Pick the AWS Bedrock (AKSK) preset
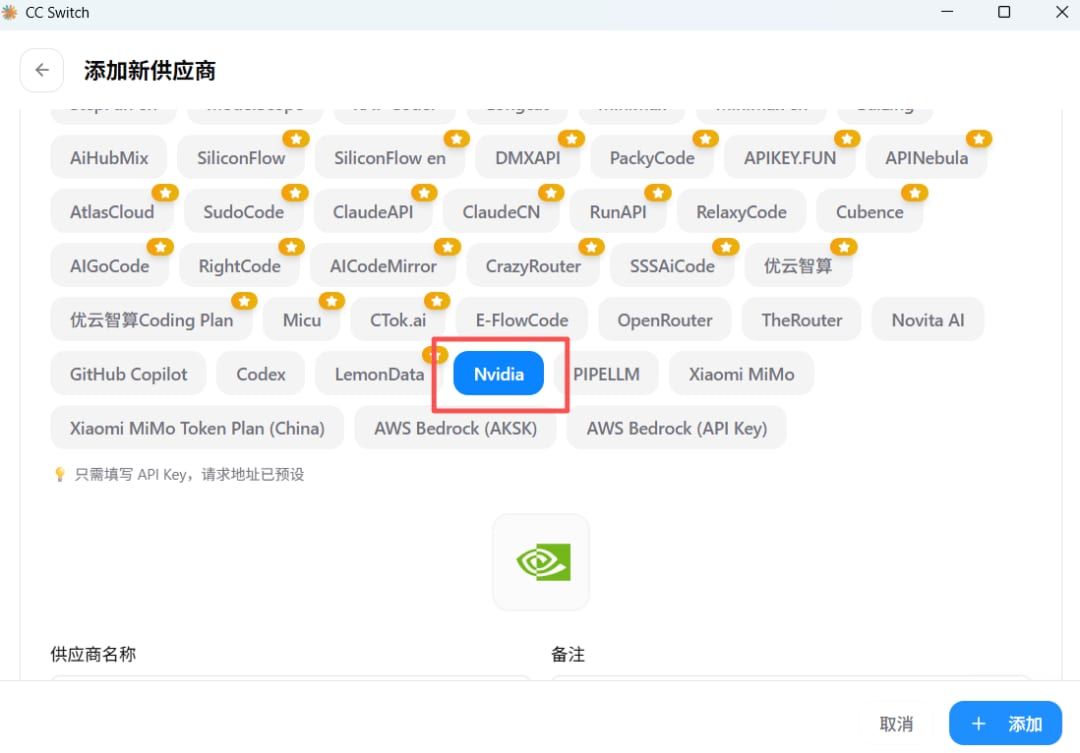Screen dimensions: 1080x753 point(455,428)
